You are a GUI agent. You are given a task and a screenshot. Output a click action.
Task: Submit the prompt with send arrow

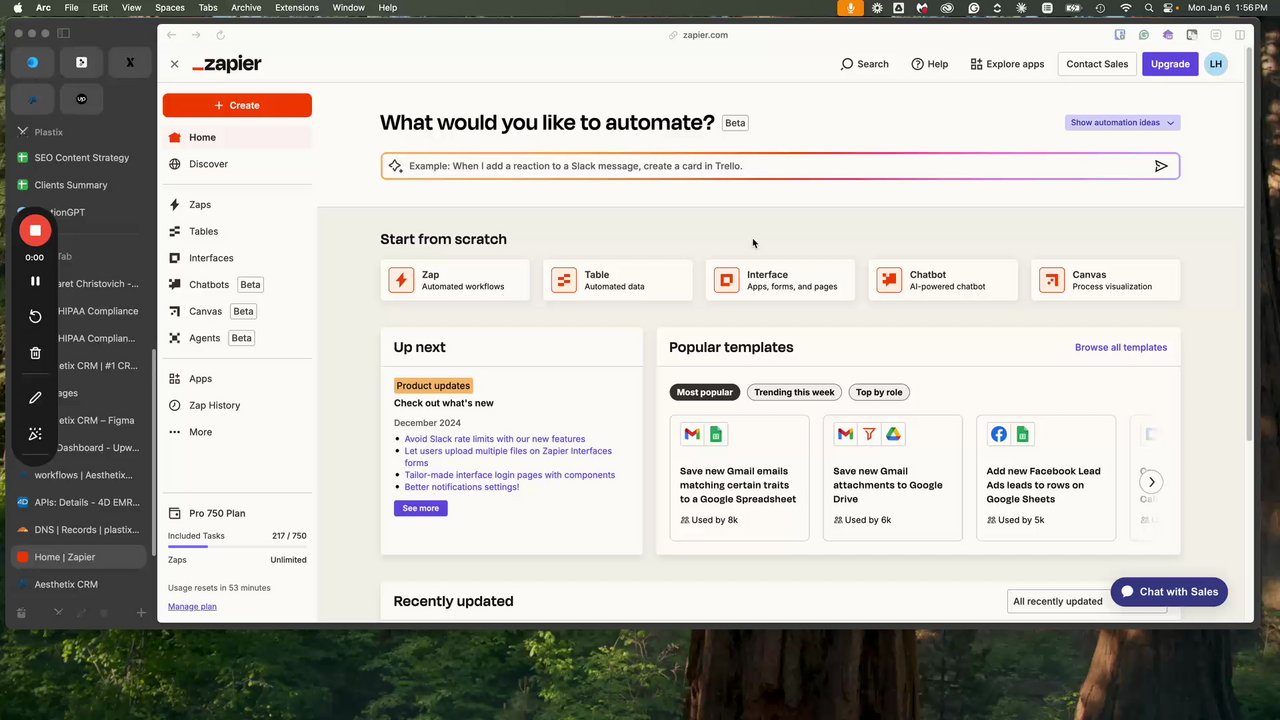[x=1161, y=166]
